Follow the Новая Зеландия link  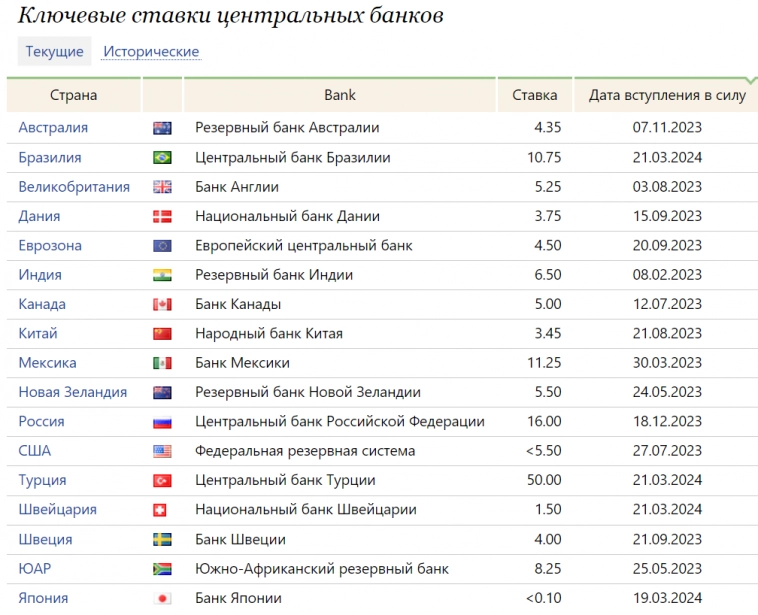[72, 392]
